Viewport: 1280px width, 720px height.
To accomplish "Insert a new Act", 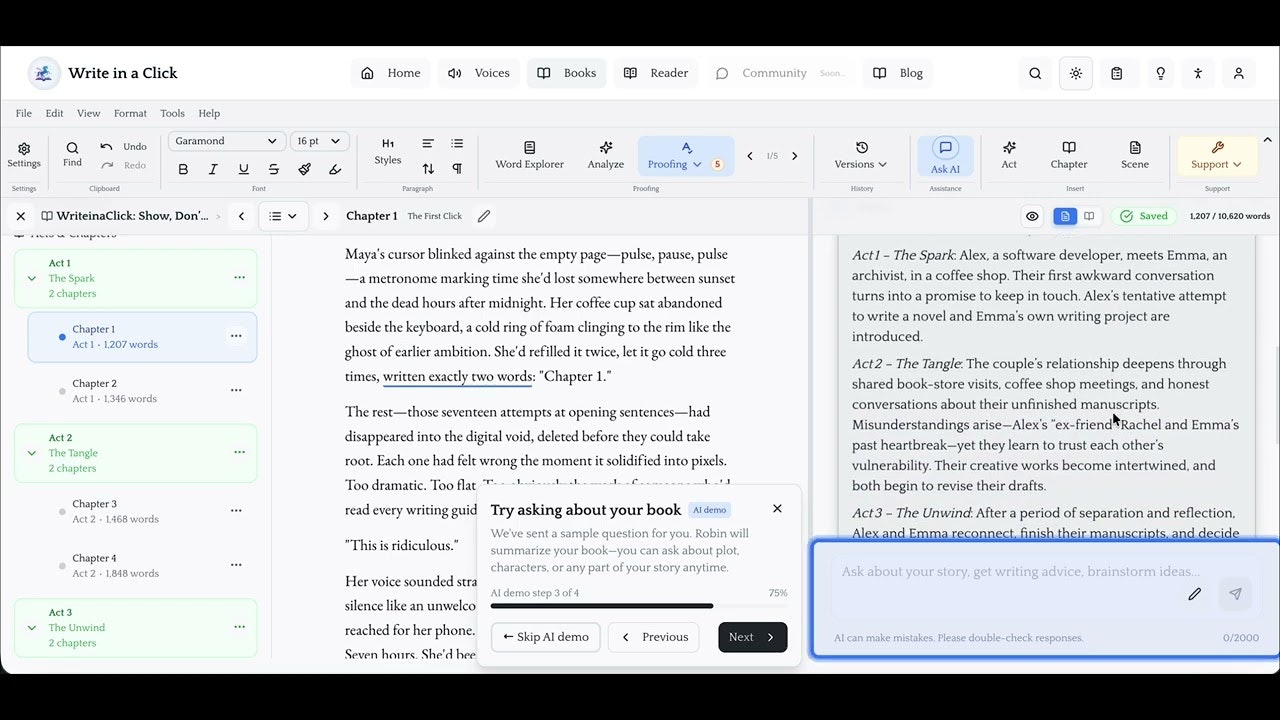I will [x=1009, y=155].
